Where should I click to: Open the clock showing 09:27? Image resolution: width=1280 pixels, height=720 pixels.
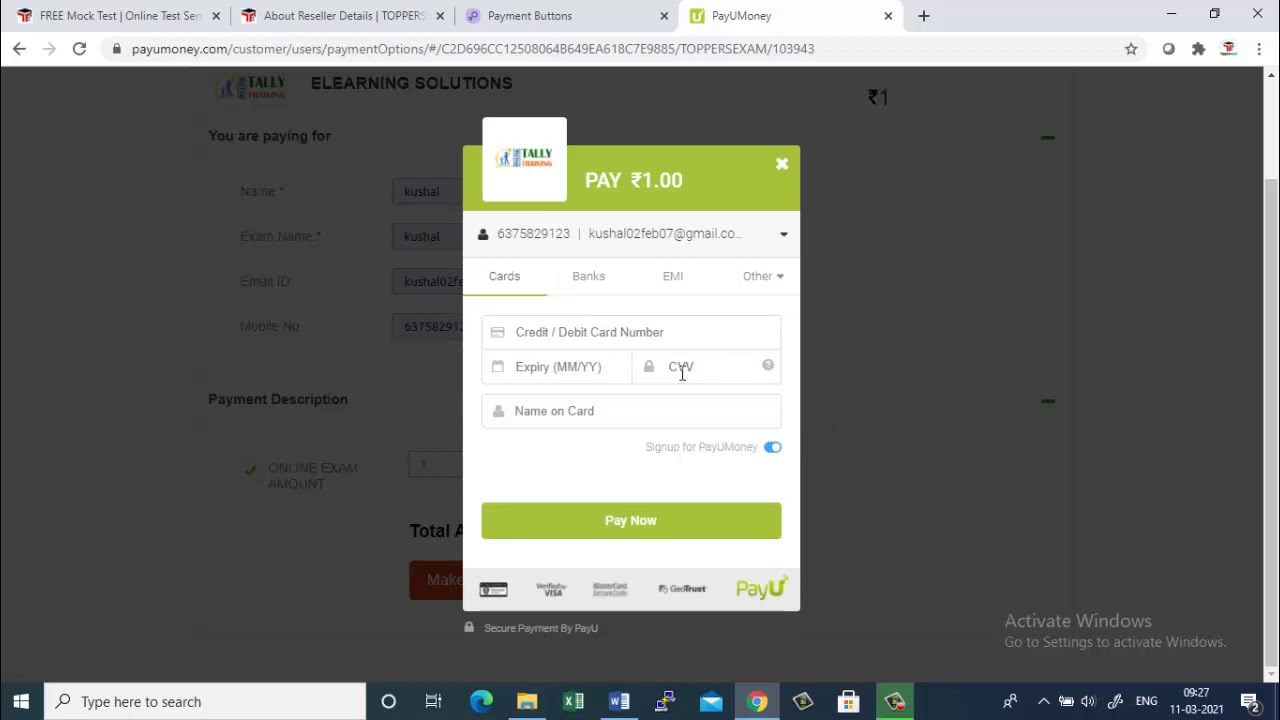(1196, 701)
